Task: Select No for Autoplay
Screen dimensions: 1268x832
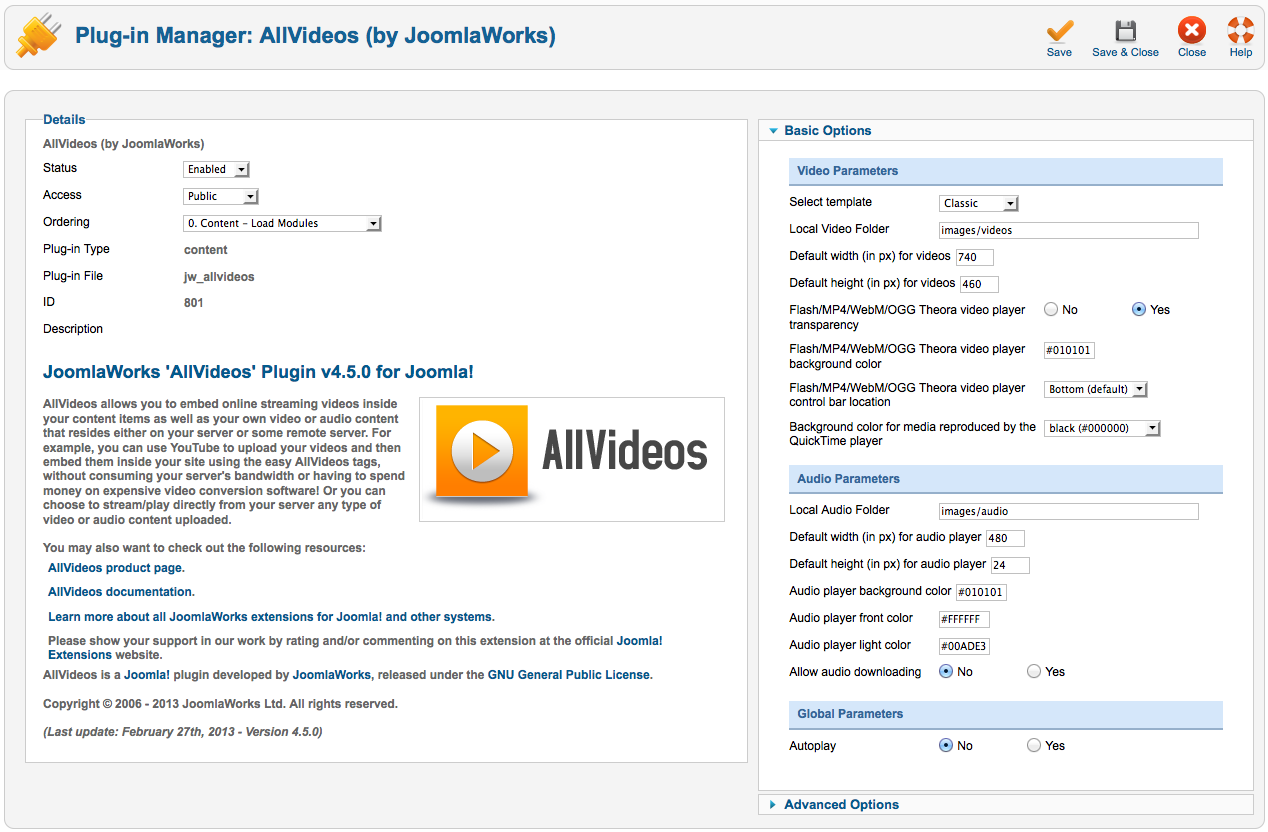Action: click(x=946, y=746)
